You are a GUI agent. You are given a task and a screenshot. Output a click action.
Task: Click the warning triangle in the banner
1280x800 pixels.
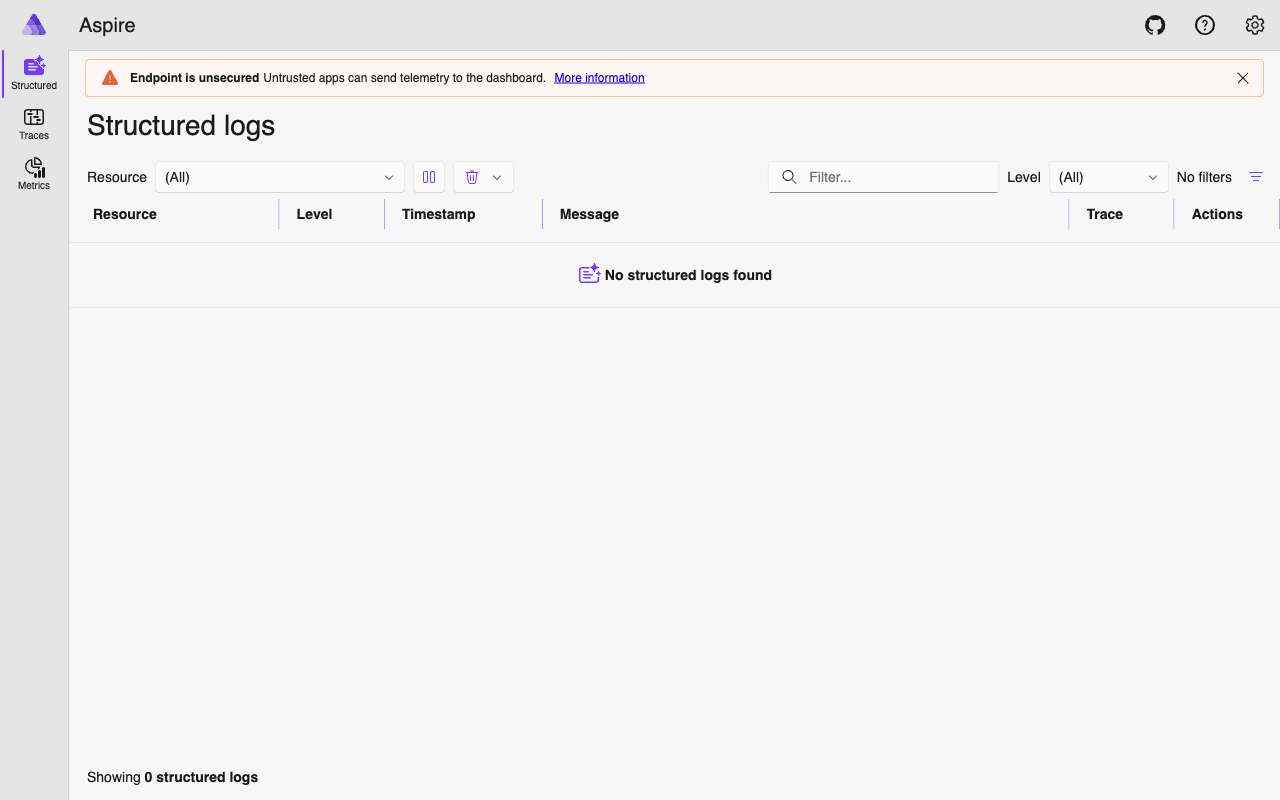(x=110, y=77)
